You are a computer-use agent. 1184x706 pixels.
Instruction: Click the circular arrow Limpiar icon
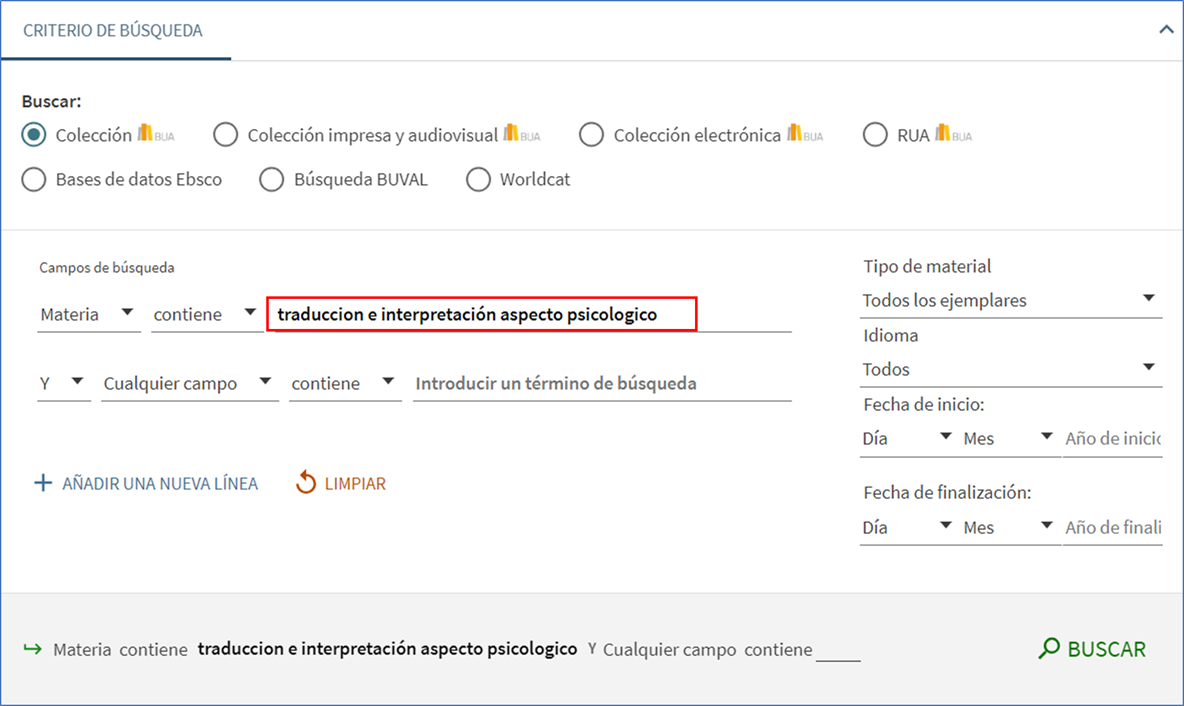pyautogui.click(x=305, y=484)
